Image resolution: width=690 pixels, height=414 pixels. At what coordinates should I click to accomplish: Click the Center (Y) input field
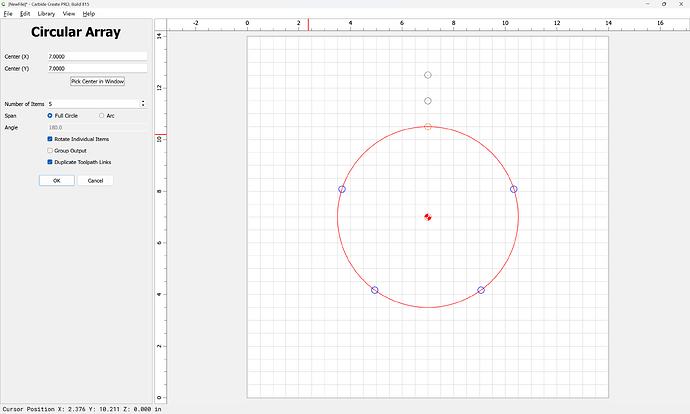97,68
